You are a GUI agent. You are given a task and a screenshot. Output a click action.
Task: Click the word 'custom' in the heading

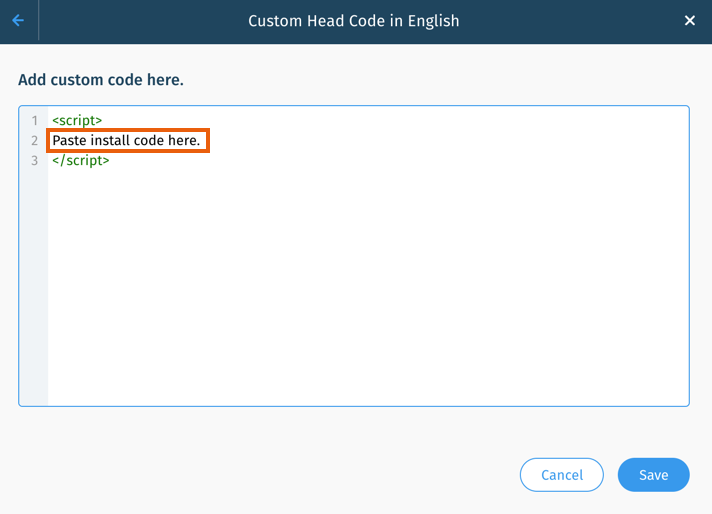77,80
